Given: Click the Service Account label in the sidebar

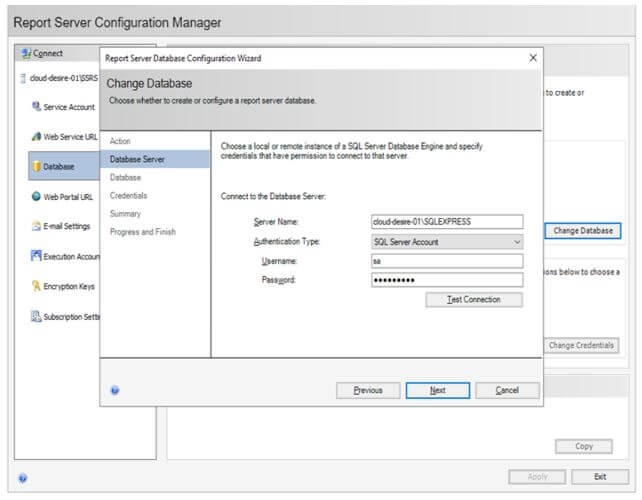Looking at the screenshot, I should pos(69,107).
